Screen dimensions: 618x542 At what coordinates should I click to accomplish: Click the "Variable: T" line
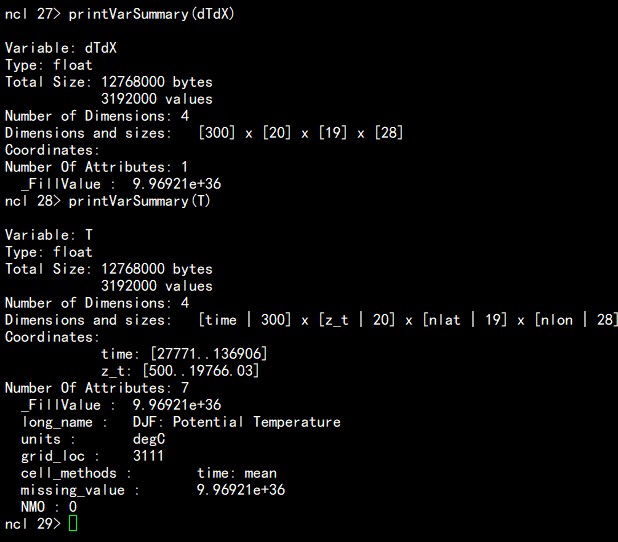50,235
